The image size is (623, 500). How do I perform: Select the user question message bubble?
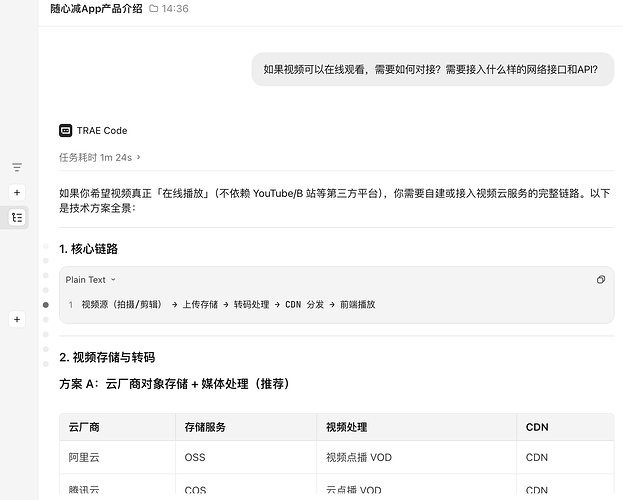pos(433,69)
